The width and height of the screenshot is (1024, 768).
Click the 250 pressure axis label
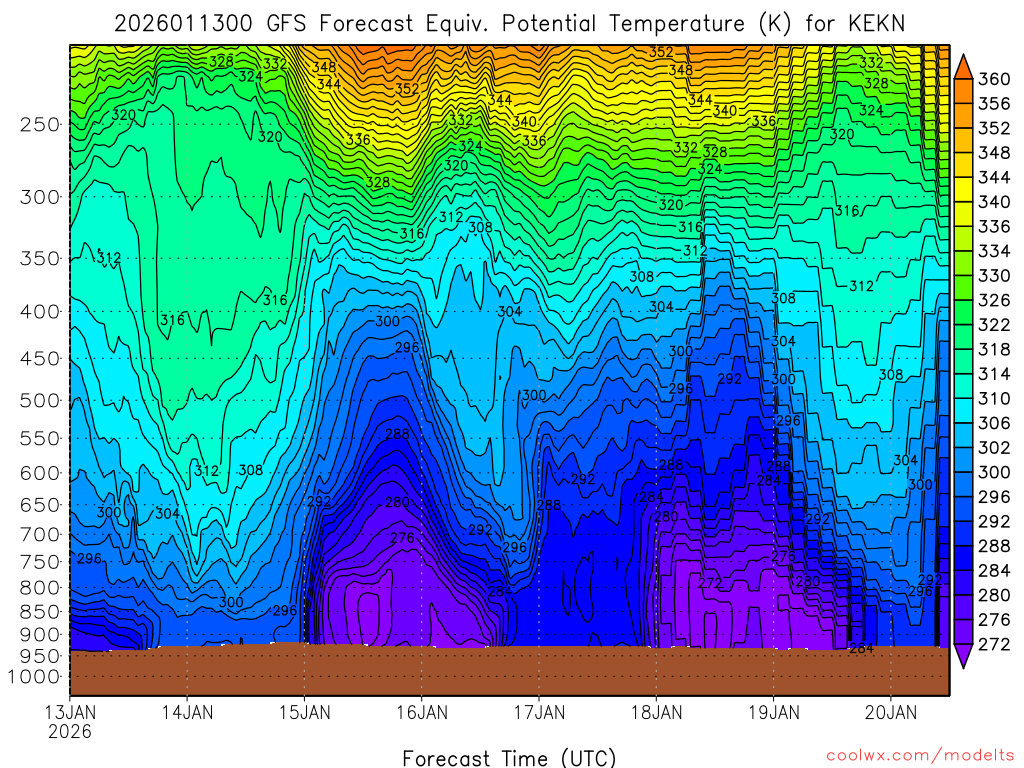pos(40,124)
